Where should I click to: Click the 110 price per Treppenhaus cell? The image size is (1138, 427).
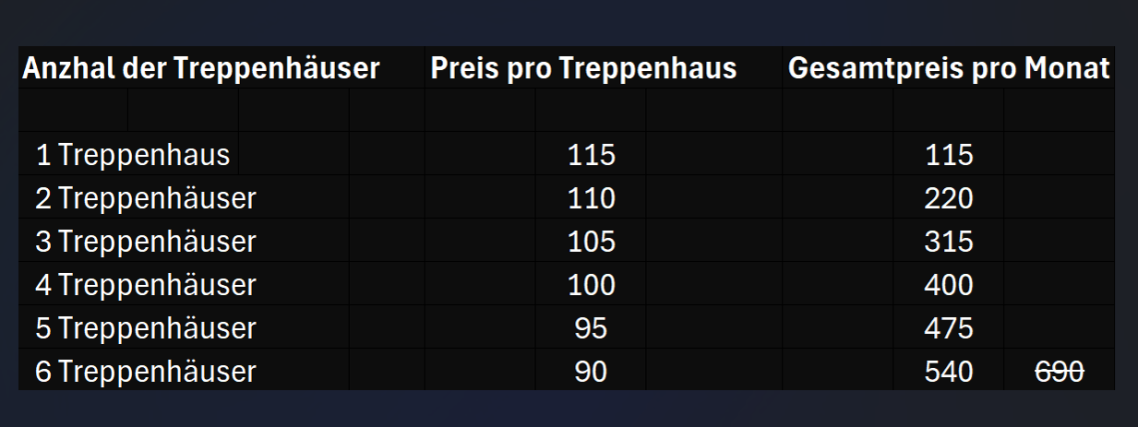(591, 199)
